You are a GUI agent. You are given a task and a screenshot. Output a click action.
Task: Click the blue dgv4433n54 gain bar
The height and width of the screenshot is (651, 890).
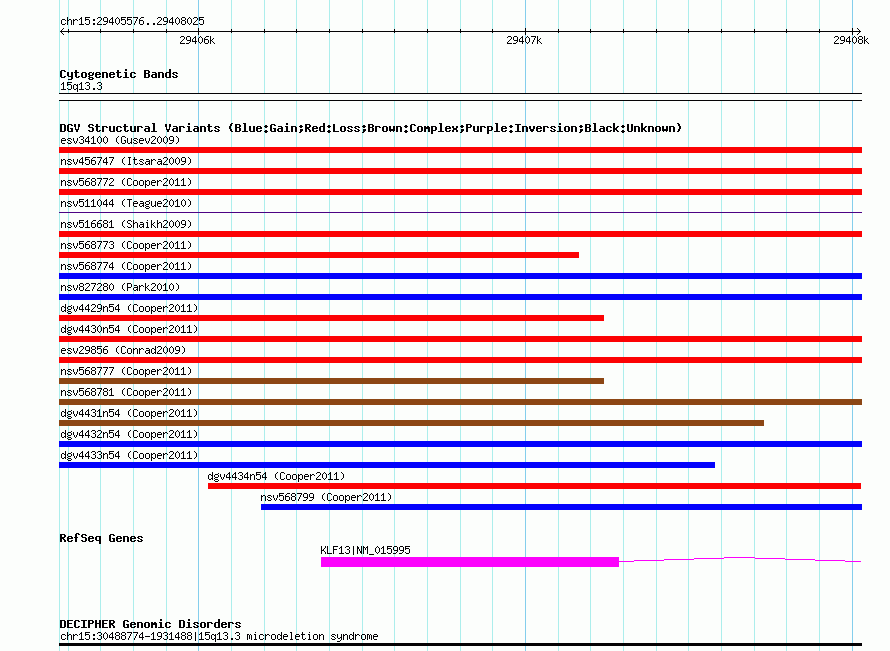387,465
